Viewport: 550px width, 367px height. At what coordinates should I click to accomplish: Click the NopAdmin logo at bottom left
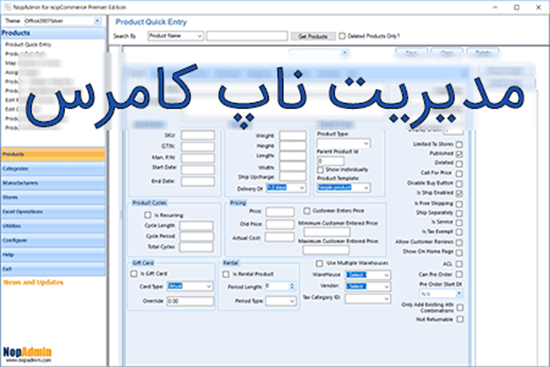click(27, 354)
